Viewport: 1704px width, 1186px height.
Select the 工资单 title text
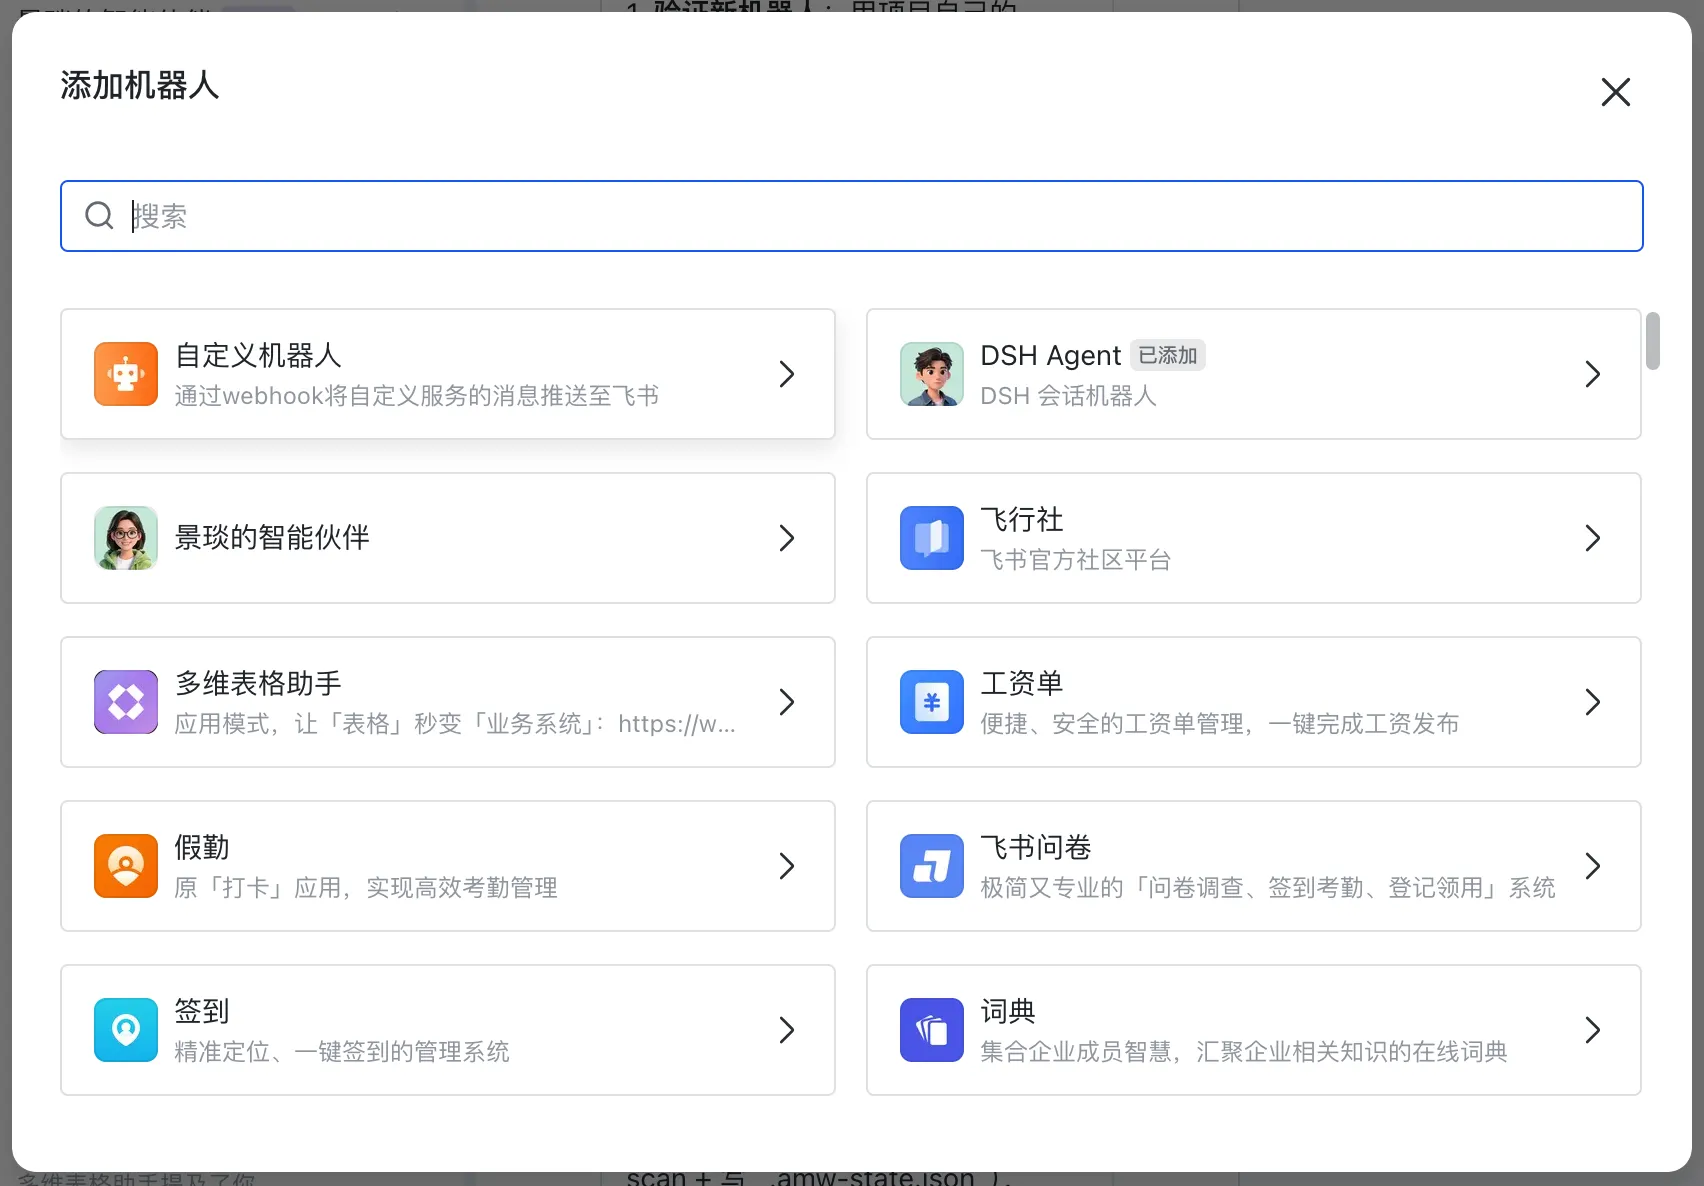[1022, 683]
